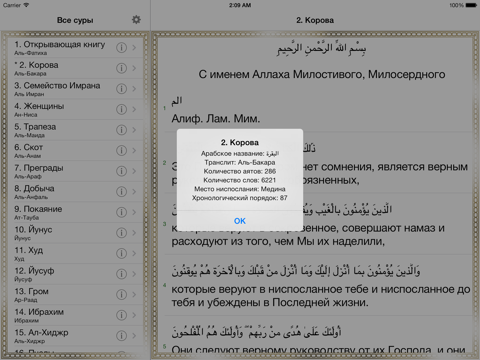Click the 'Все суры' list title
480x360 pixels.
(75, 20)
